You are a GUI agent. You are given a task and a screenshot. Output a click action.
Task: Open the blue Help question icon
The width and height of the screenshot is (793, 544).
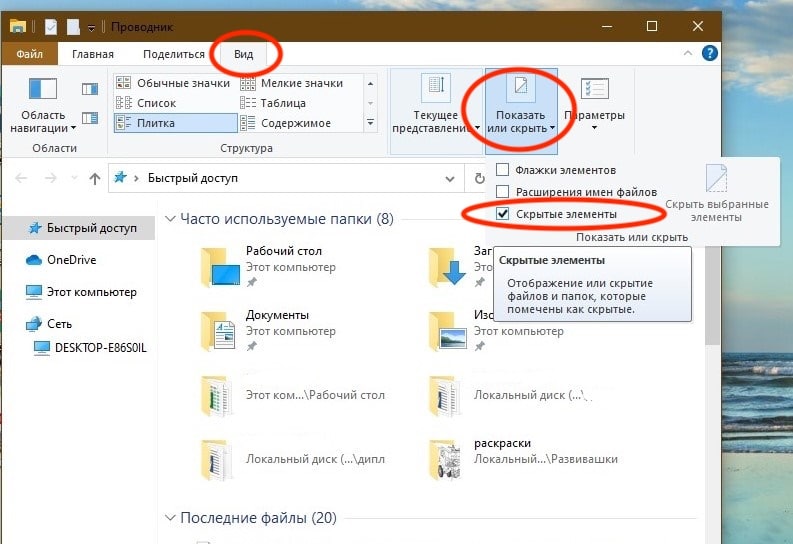tap(710, 53)
